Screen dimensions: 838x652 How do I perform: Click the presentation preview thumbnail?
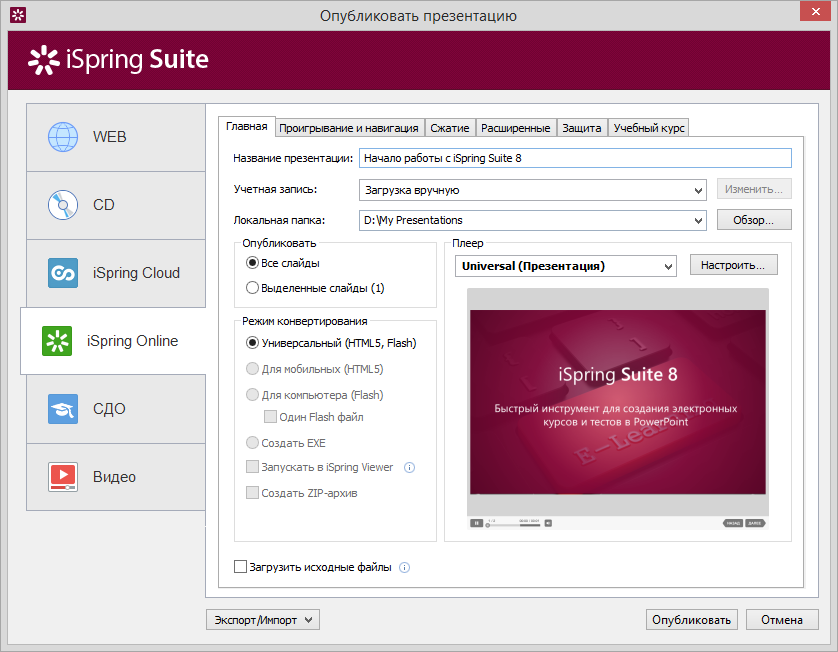click(x=618, y=402)
